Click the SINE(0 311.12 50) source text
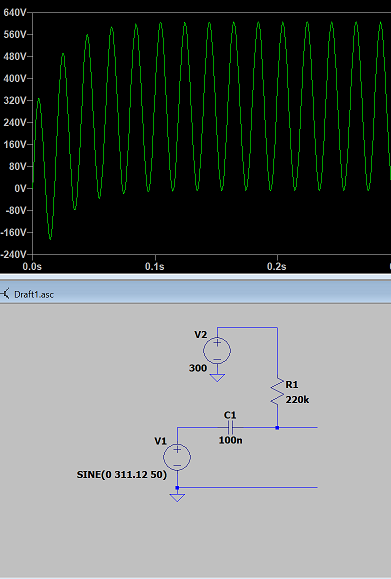Screen dimensions: 391x579 tap(121, 474)
